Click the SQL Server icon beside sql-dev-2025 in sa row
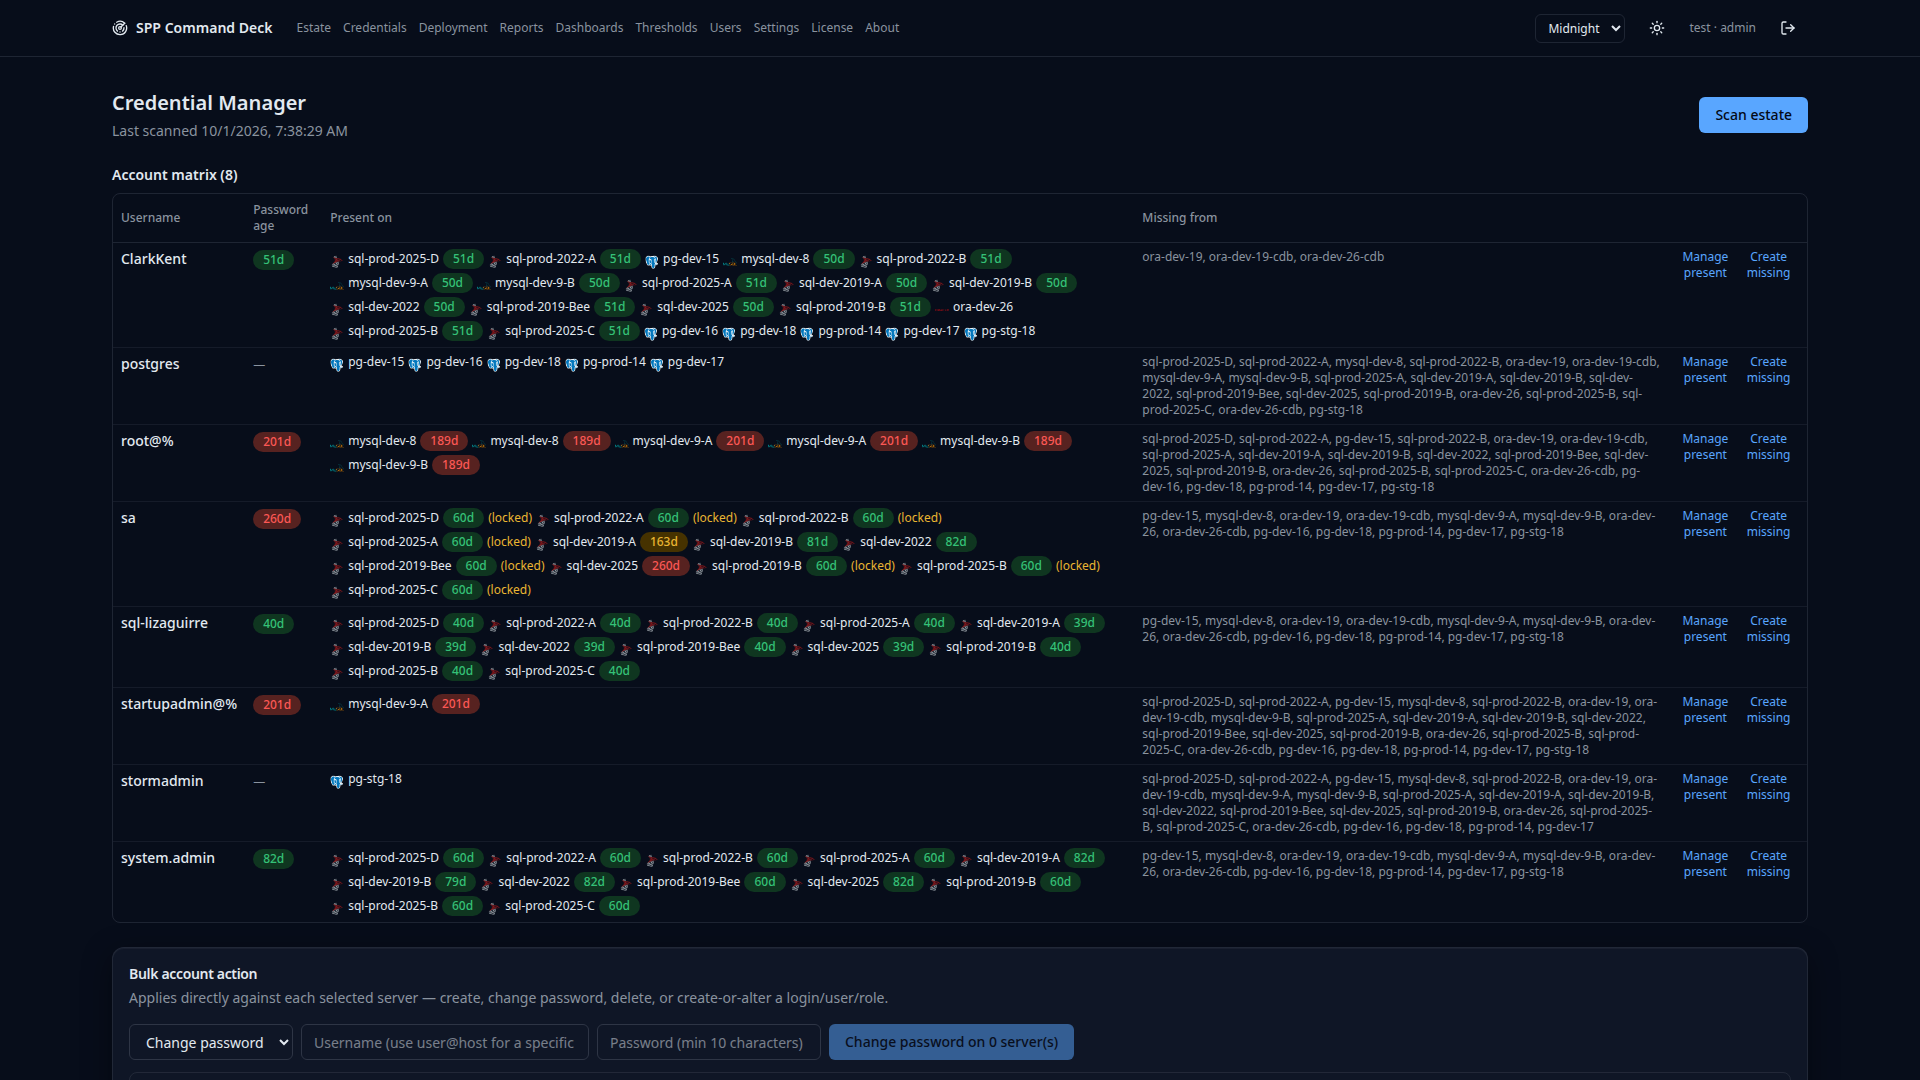1920x1080 pixels. click(x=556, y=567)
